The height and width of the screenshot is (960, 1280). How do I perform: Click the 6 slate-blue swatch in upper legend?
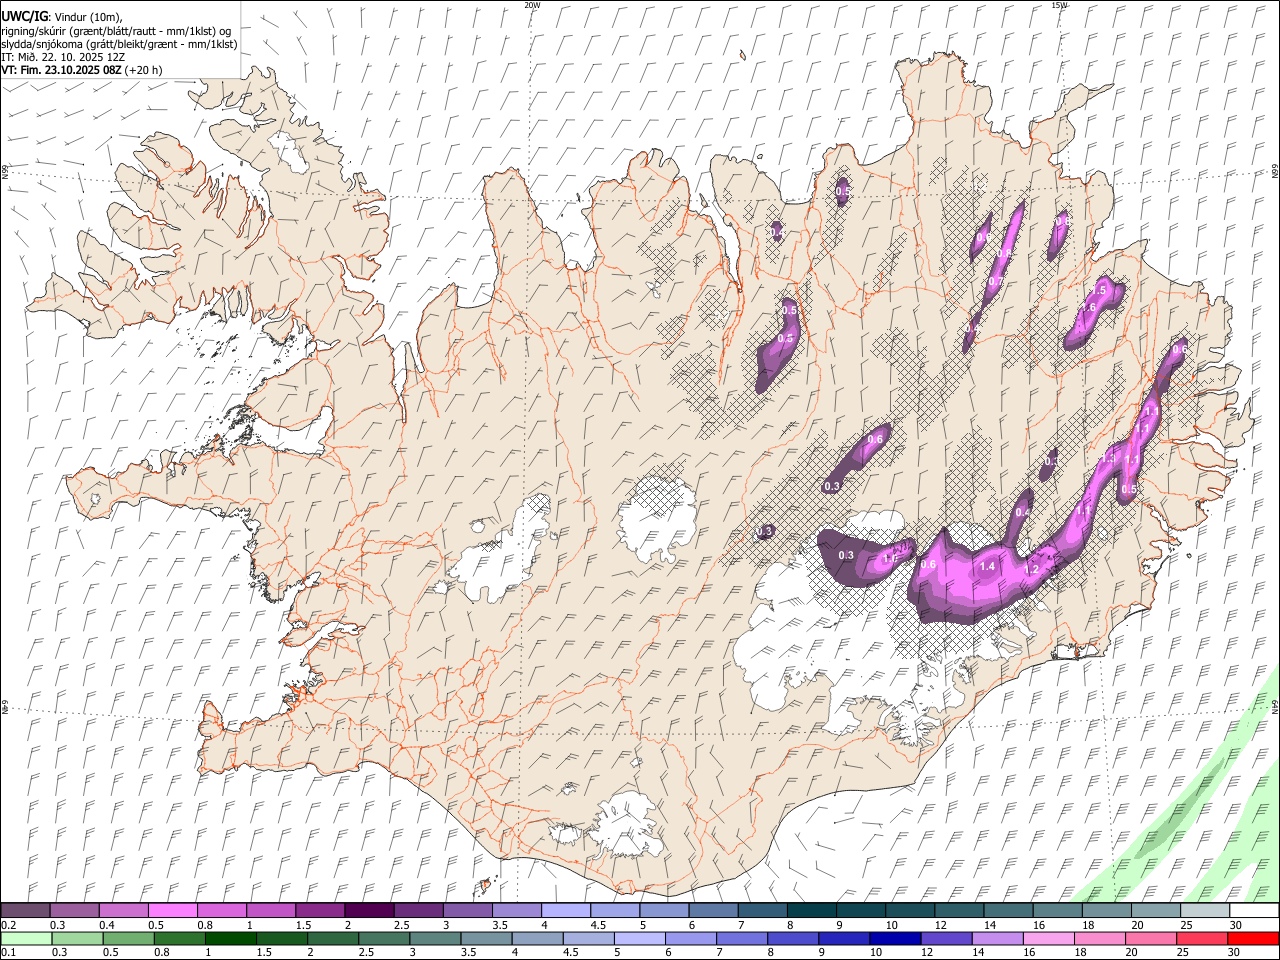coord(713,910)
